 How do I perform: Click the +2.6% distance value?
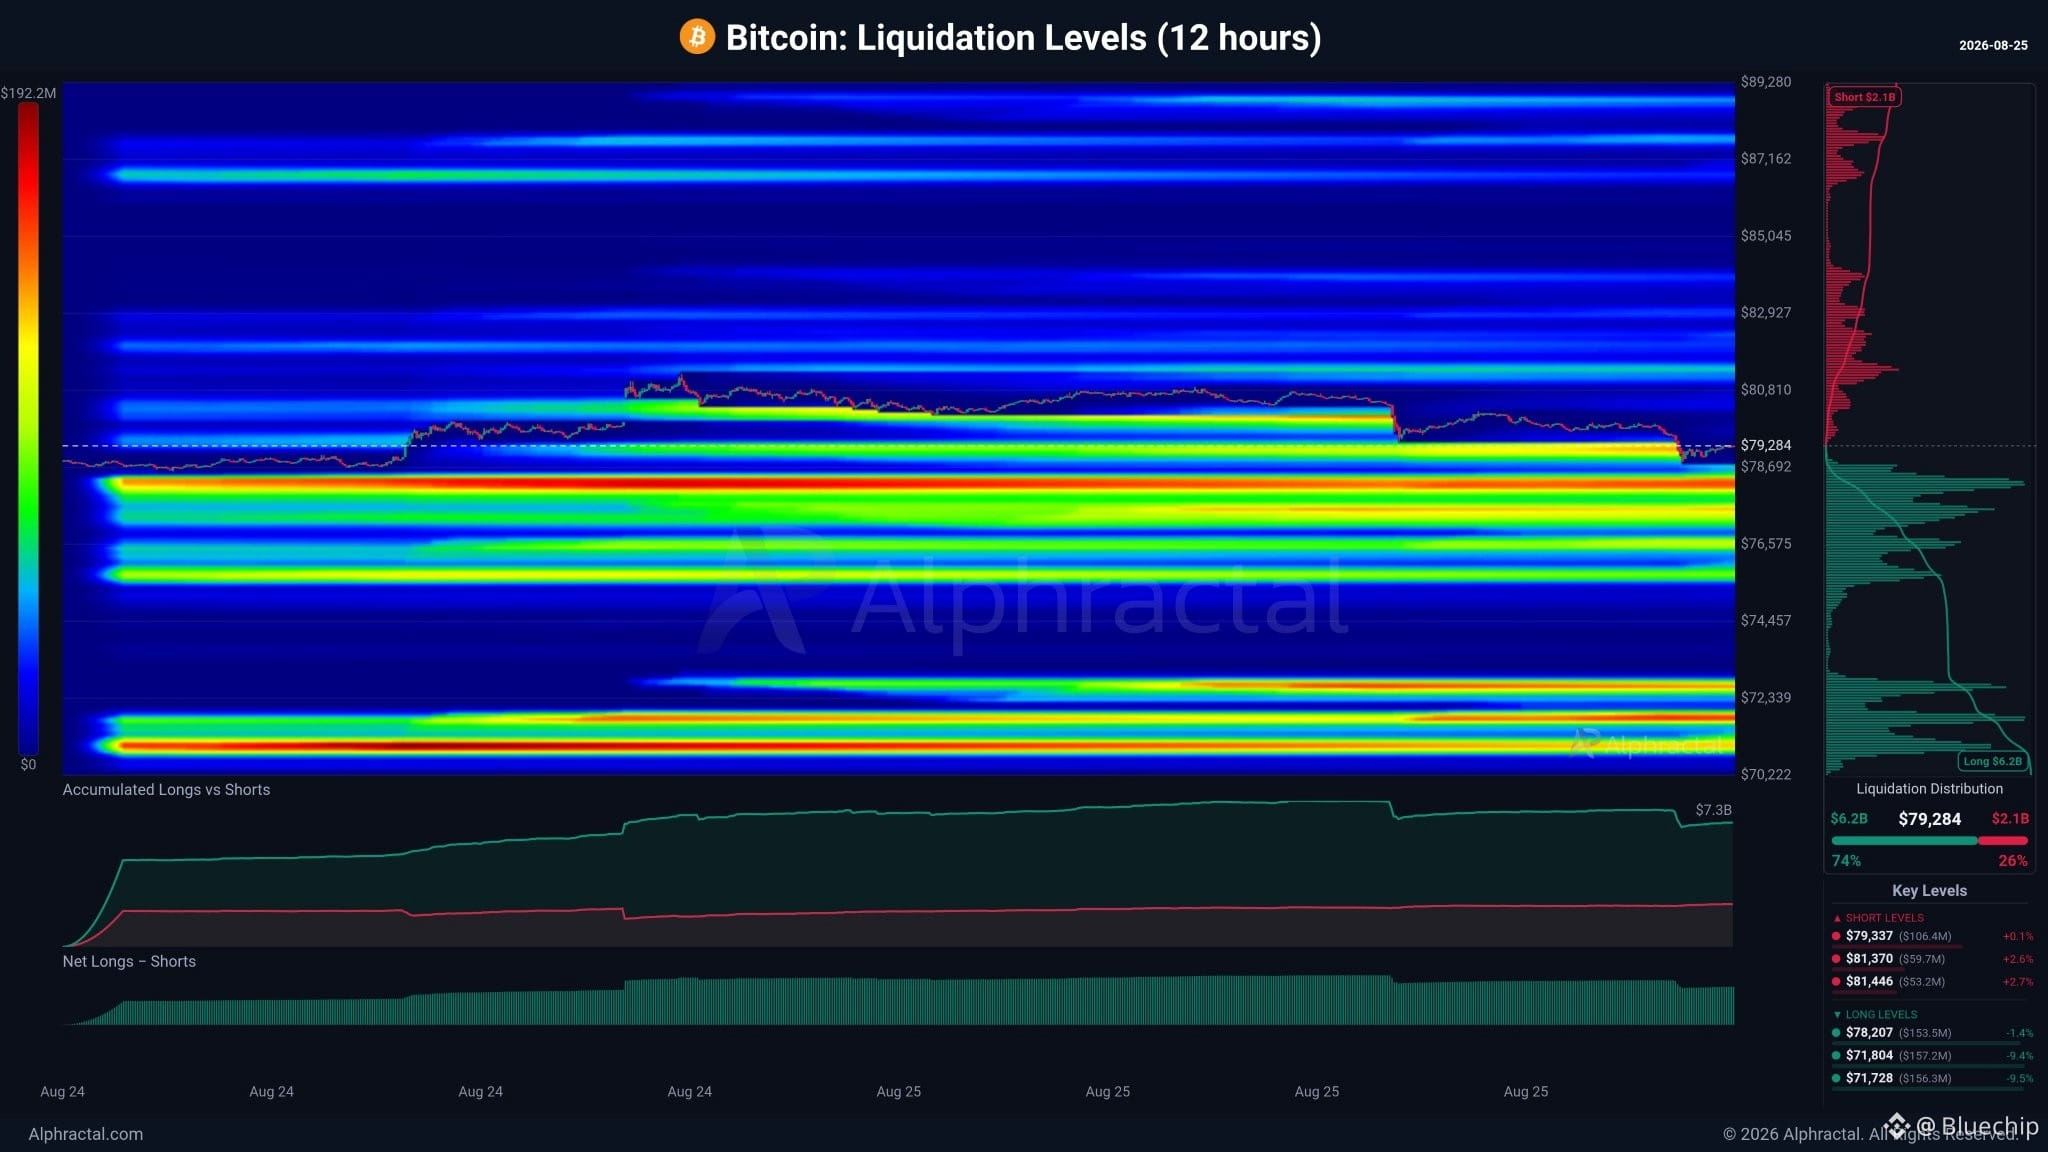2017,959
